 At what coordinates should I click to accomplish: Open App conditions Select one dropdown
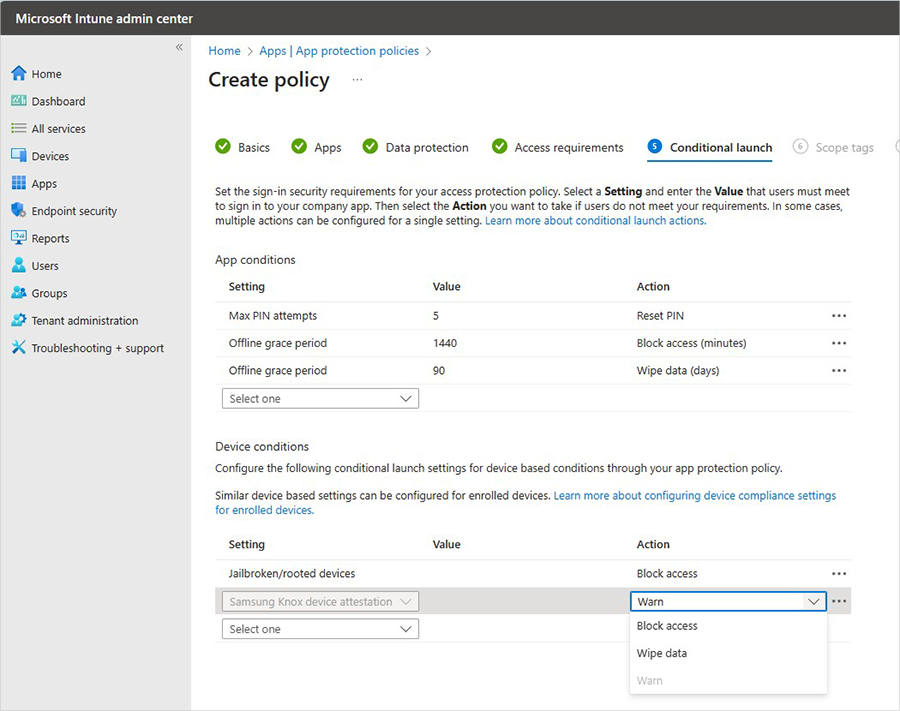point(320,398)
